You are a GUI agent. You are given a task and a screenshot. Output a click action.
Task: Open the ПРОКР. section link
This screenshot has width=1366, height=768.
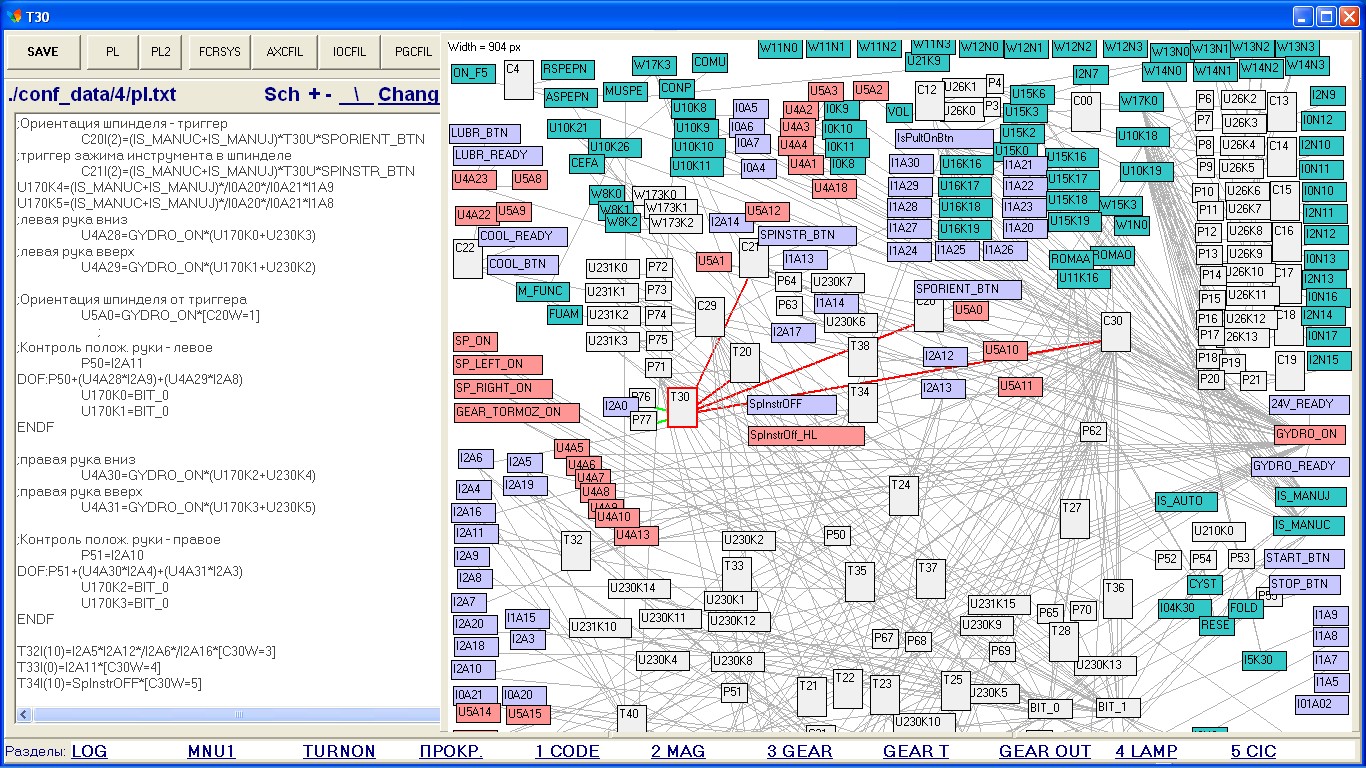[451, 751]
